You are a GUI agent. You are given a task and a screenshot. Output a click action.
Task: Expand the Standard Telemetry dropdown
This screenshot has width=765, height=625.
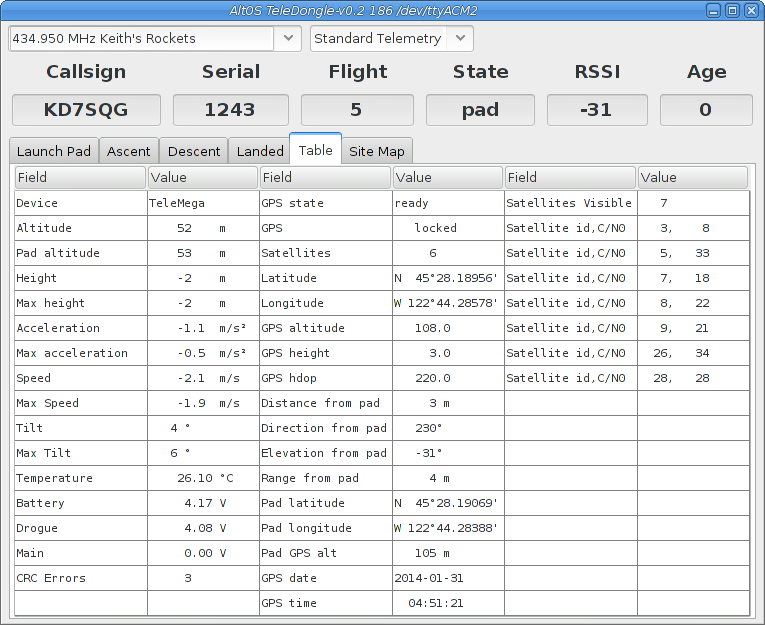coord(460,38)
